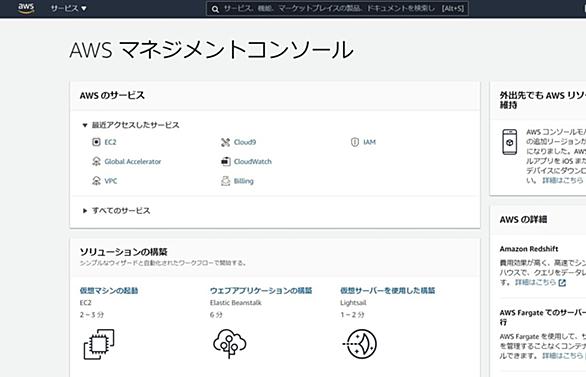The image size is (586, 377).
Task: Click the Cloud9 service icon
Action: click(x=225, y=142)
